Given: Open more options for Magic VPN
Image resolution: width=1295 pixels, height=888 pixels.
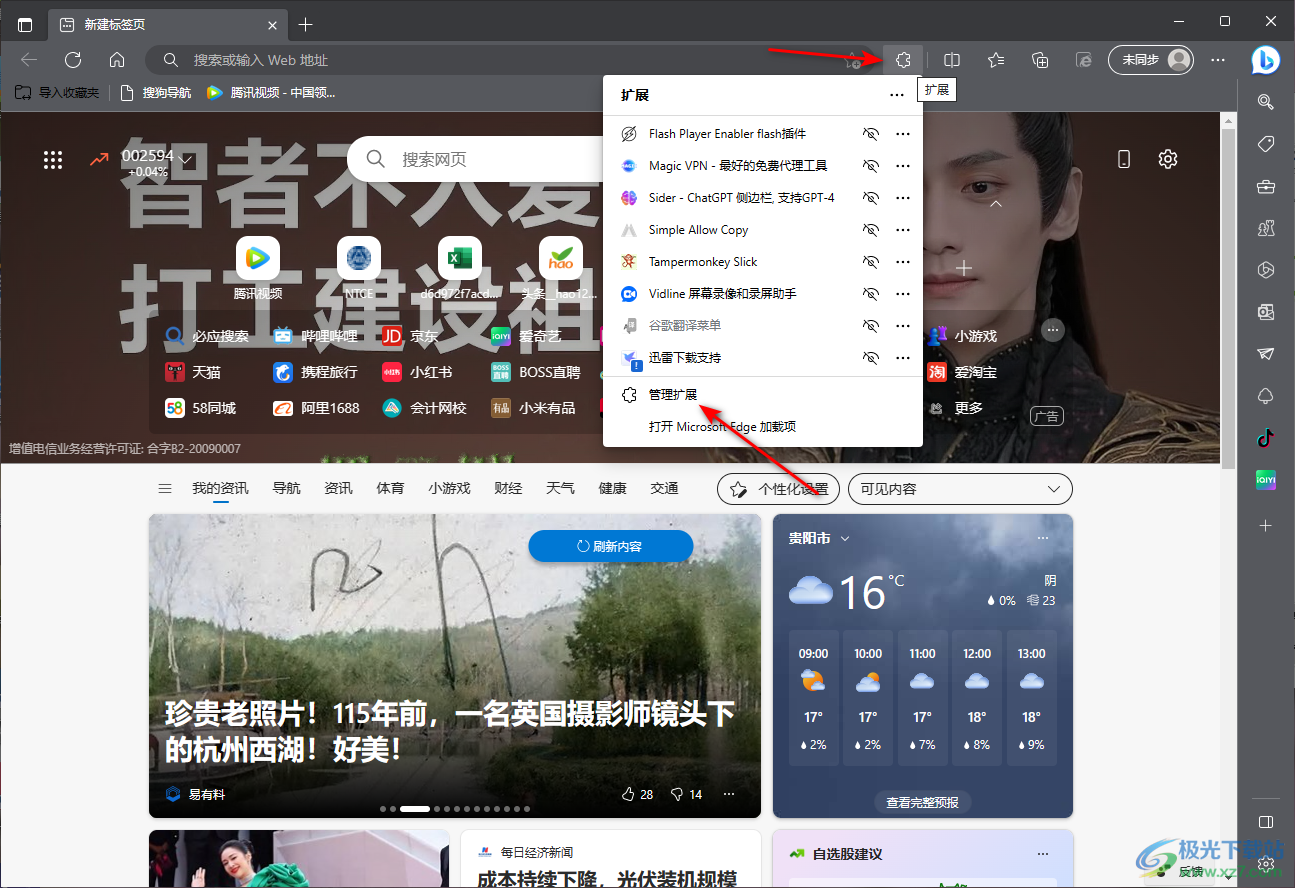Looking at the screenshot, I should (903, 166).
